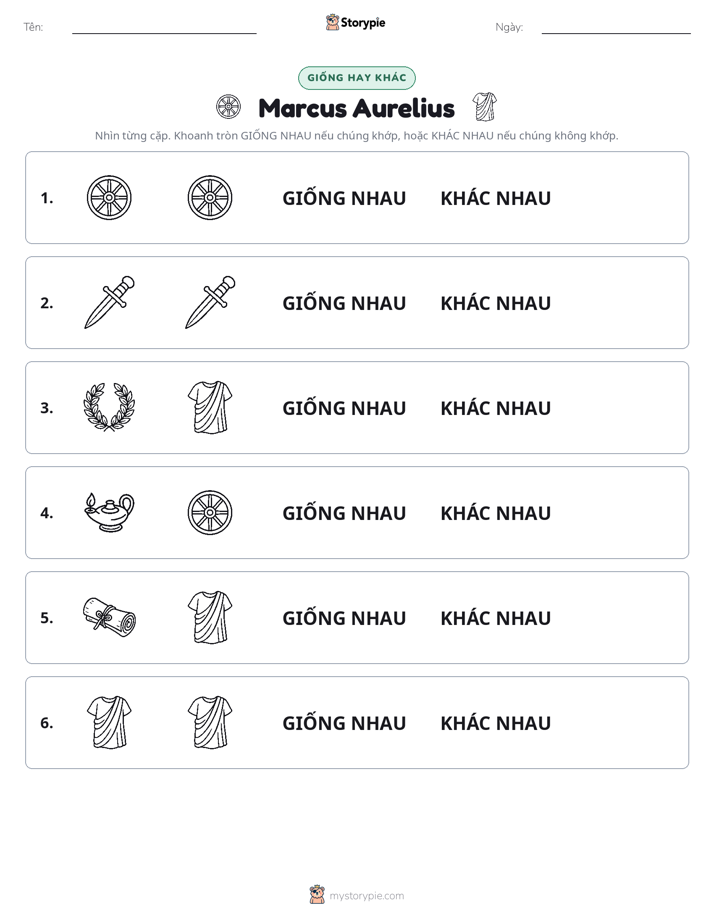Open the mystorypie.com footer link
Screen dimensions: 714x924
366,896
